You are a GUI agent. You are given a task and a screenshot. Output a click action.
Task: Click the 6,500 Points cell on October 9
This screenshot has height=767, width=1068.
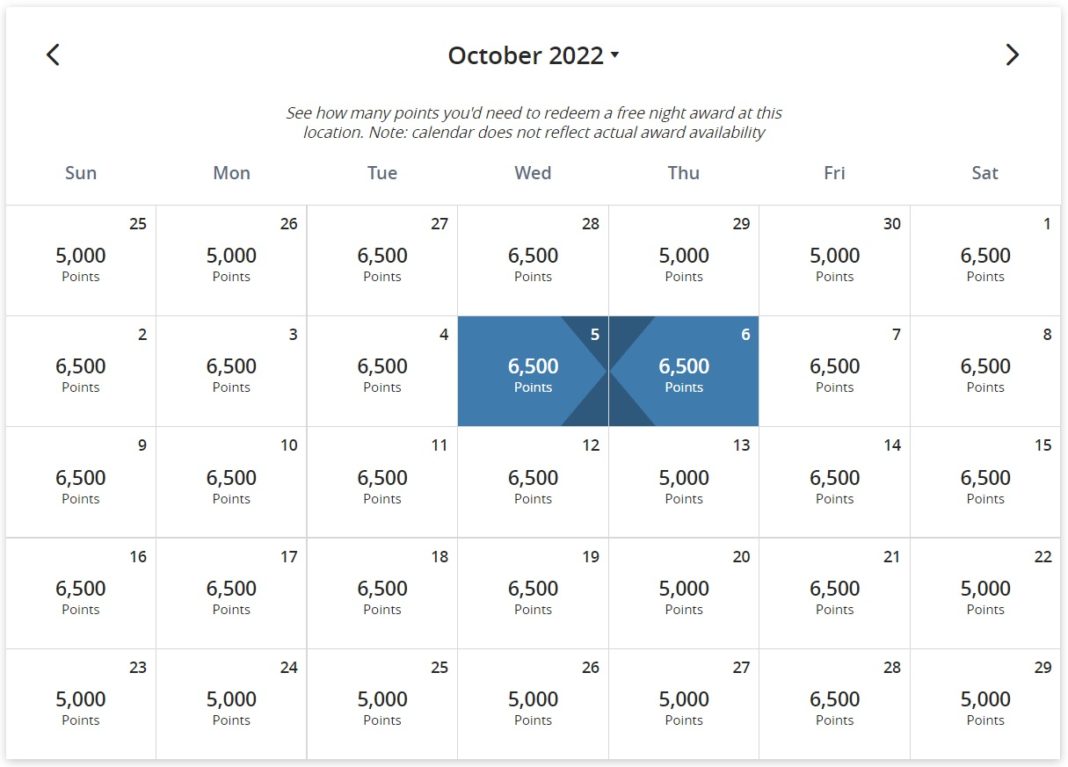tap(80, 481)
